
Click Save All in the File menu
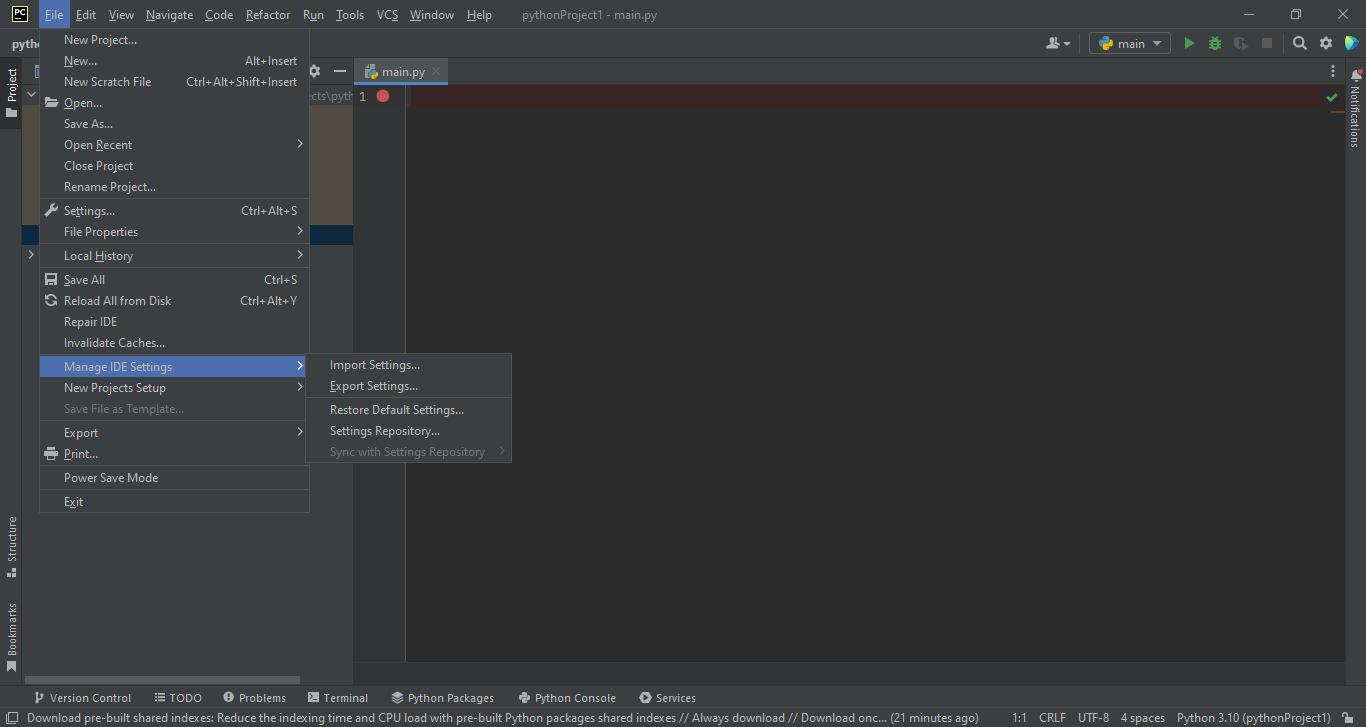86,279
